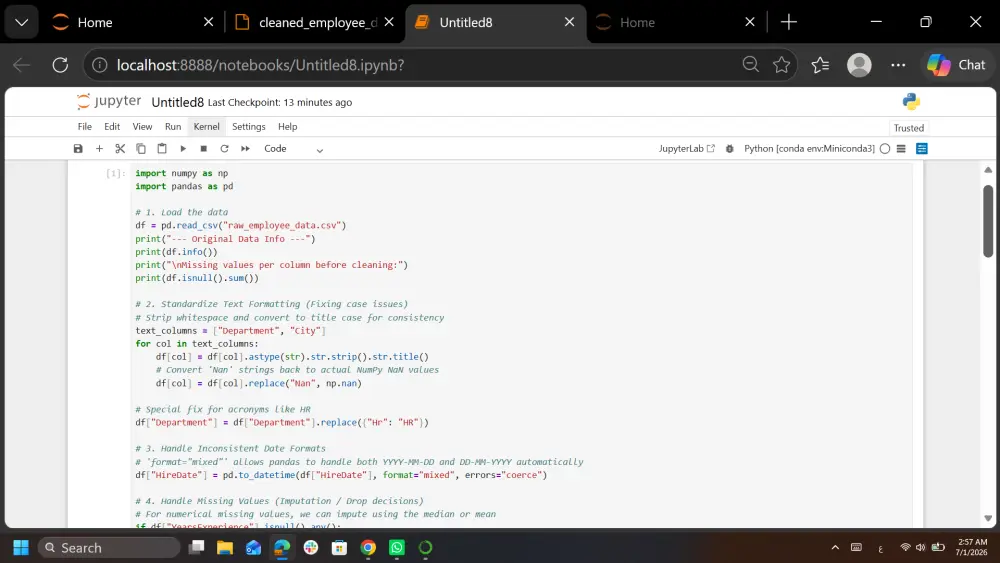The width and height of the screenshot is (1000, 563).
Task: Open Microsoft Edge from the taskbar
Action: [x=282, y=548]
